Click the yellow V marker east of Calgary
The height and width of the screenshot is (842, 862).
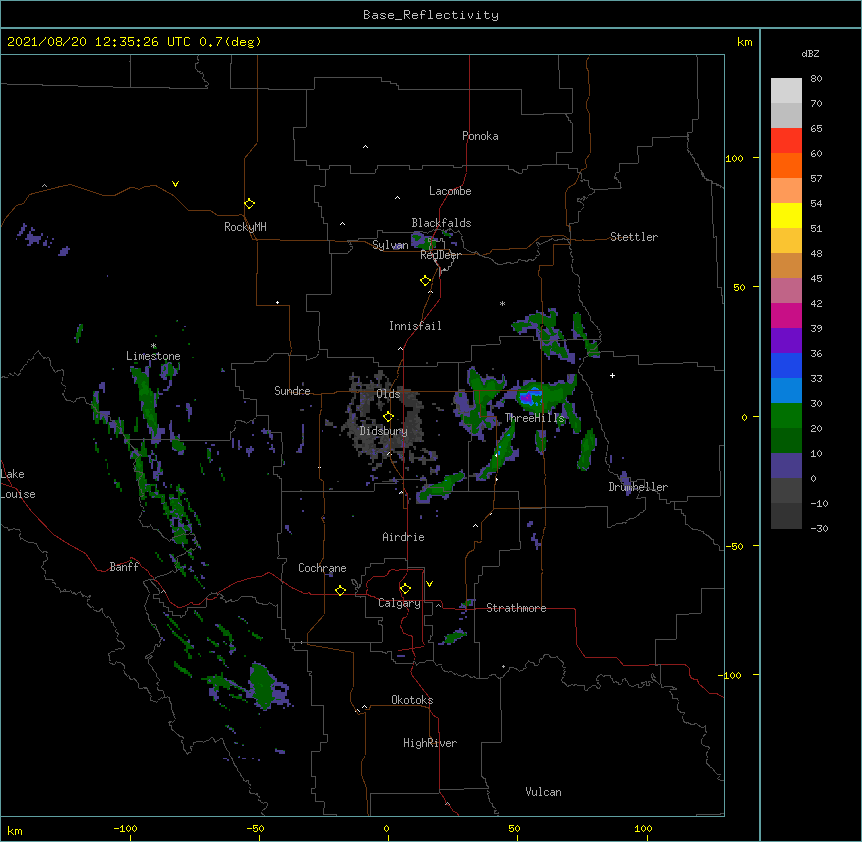coord(429,584)
